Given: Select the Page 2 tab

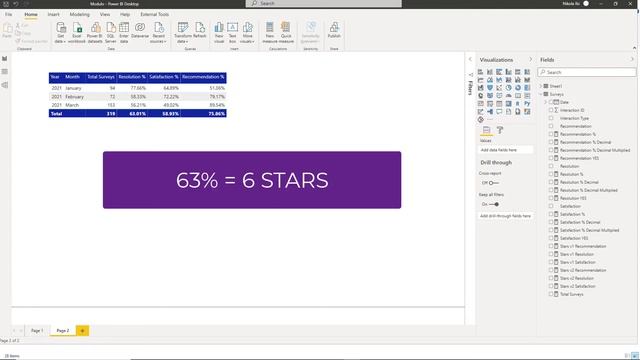Looking at the screenshot, I should coord(63,331).
